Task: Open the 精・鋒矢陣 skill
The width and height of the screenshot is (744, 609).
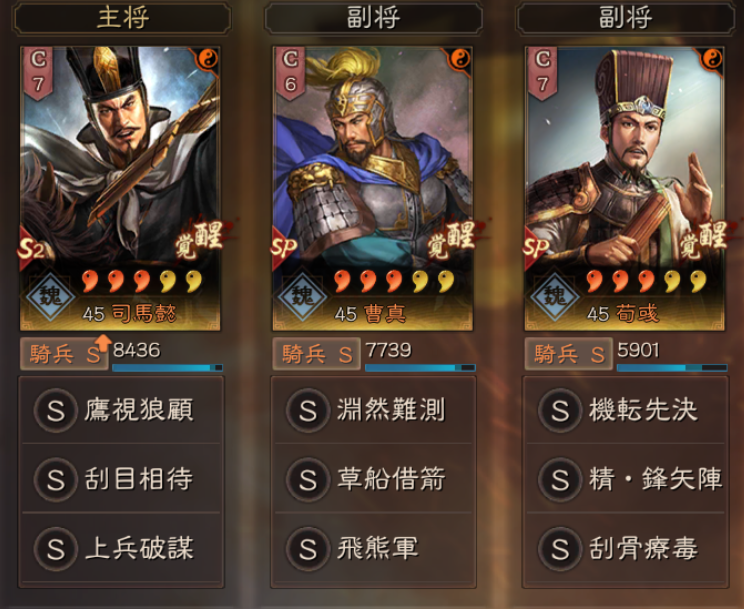Action: click(x=626, y=478)
